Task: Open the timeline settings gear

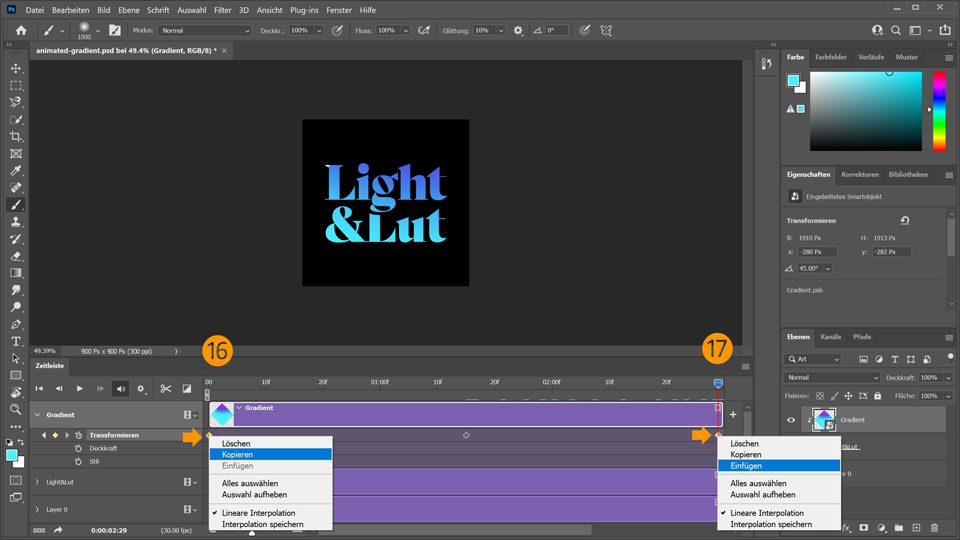Action: tap(141, 388)
